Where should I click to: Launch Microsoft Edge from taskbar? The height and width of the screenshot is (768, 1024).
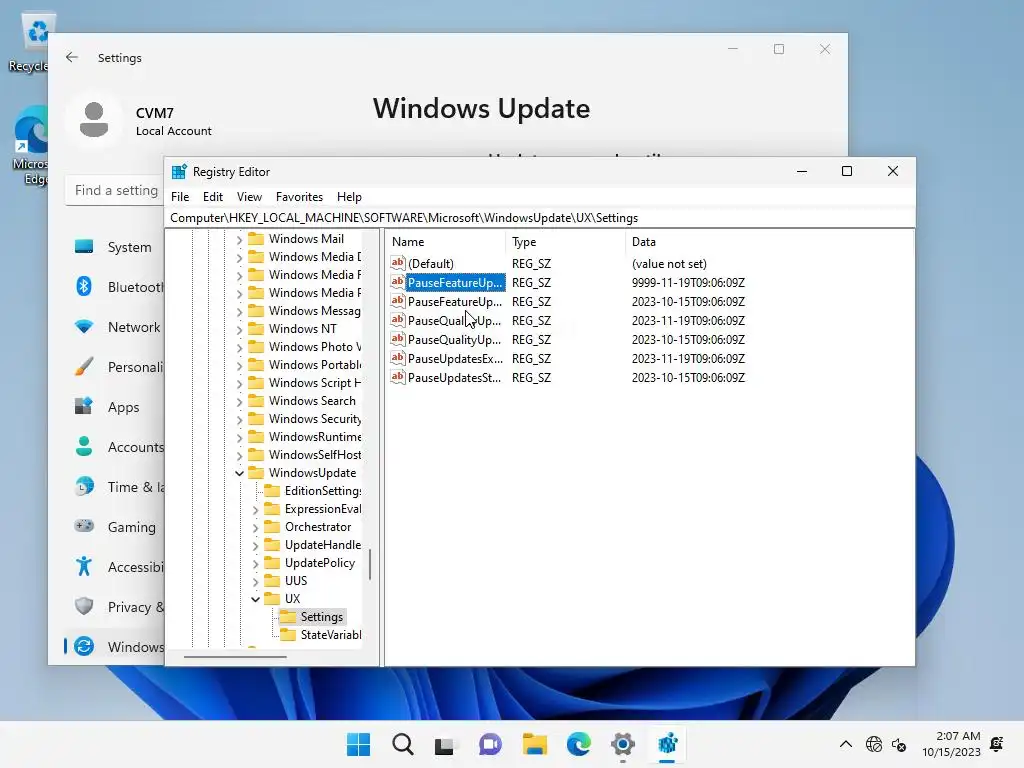(x=579, y=744)
